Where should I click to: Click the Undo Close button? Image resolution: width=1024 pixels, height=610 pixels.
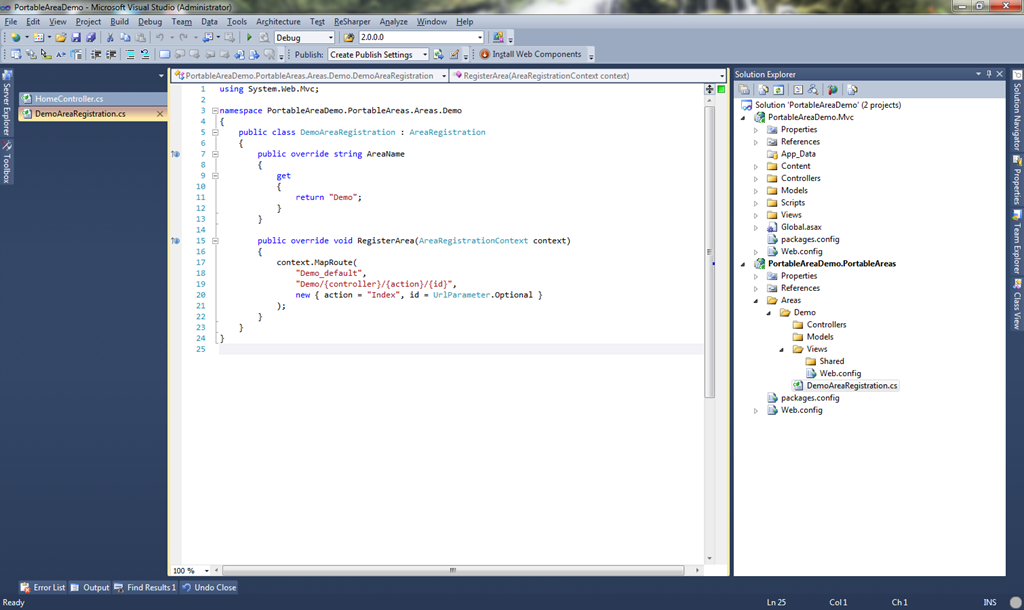coord(209,587)
